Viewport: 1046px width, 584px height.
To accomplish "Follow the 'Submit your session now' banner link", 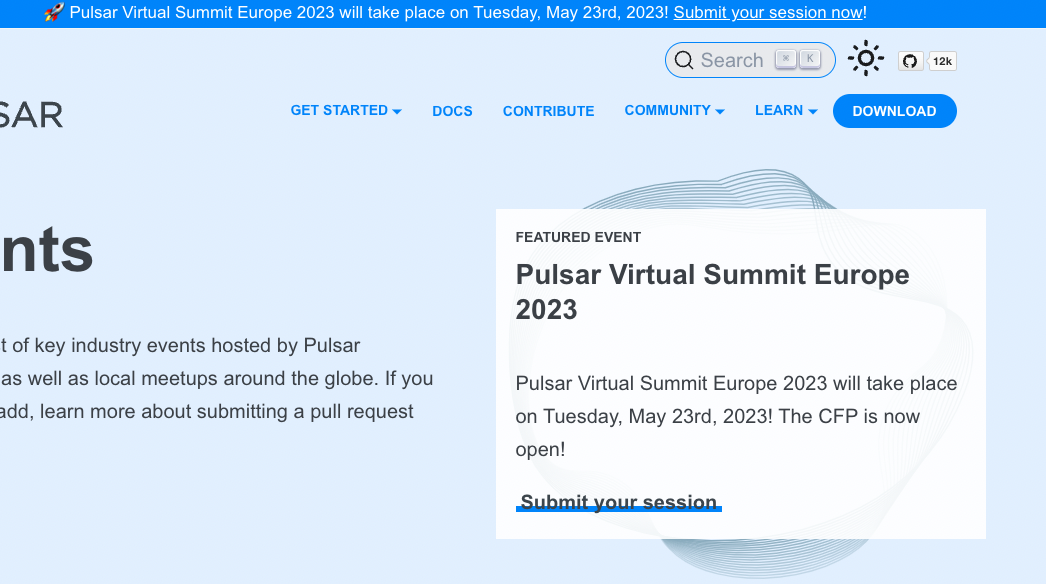I will point(768,13).
